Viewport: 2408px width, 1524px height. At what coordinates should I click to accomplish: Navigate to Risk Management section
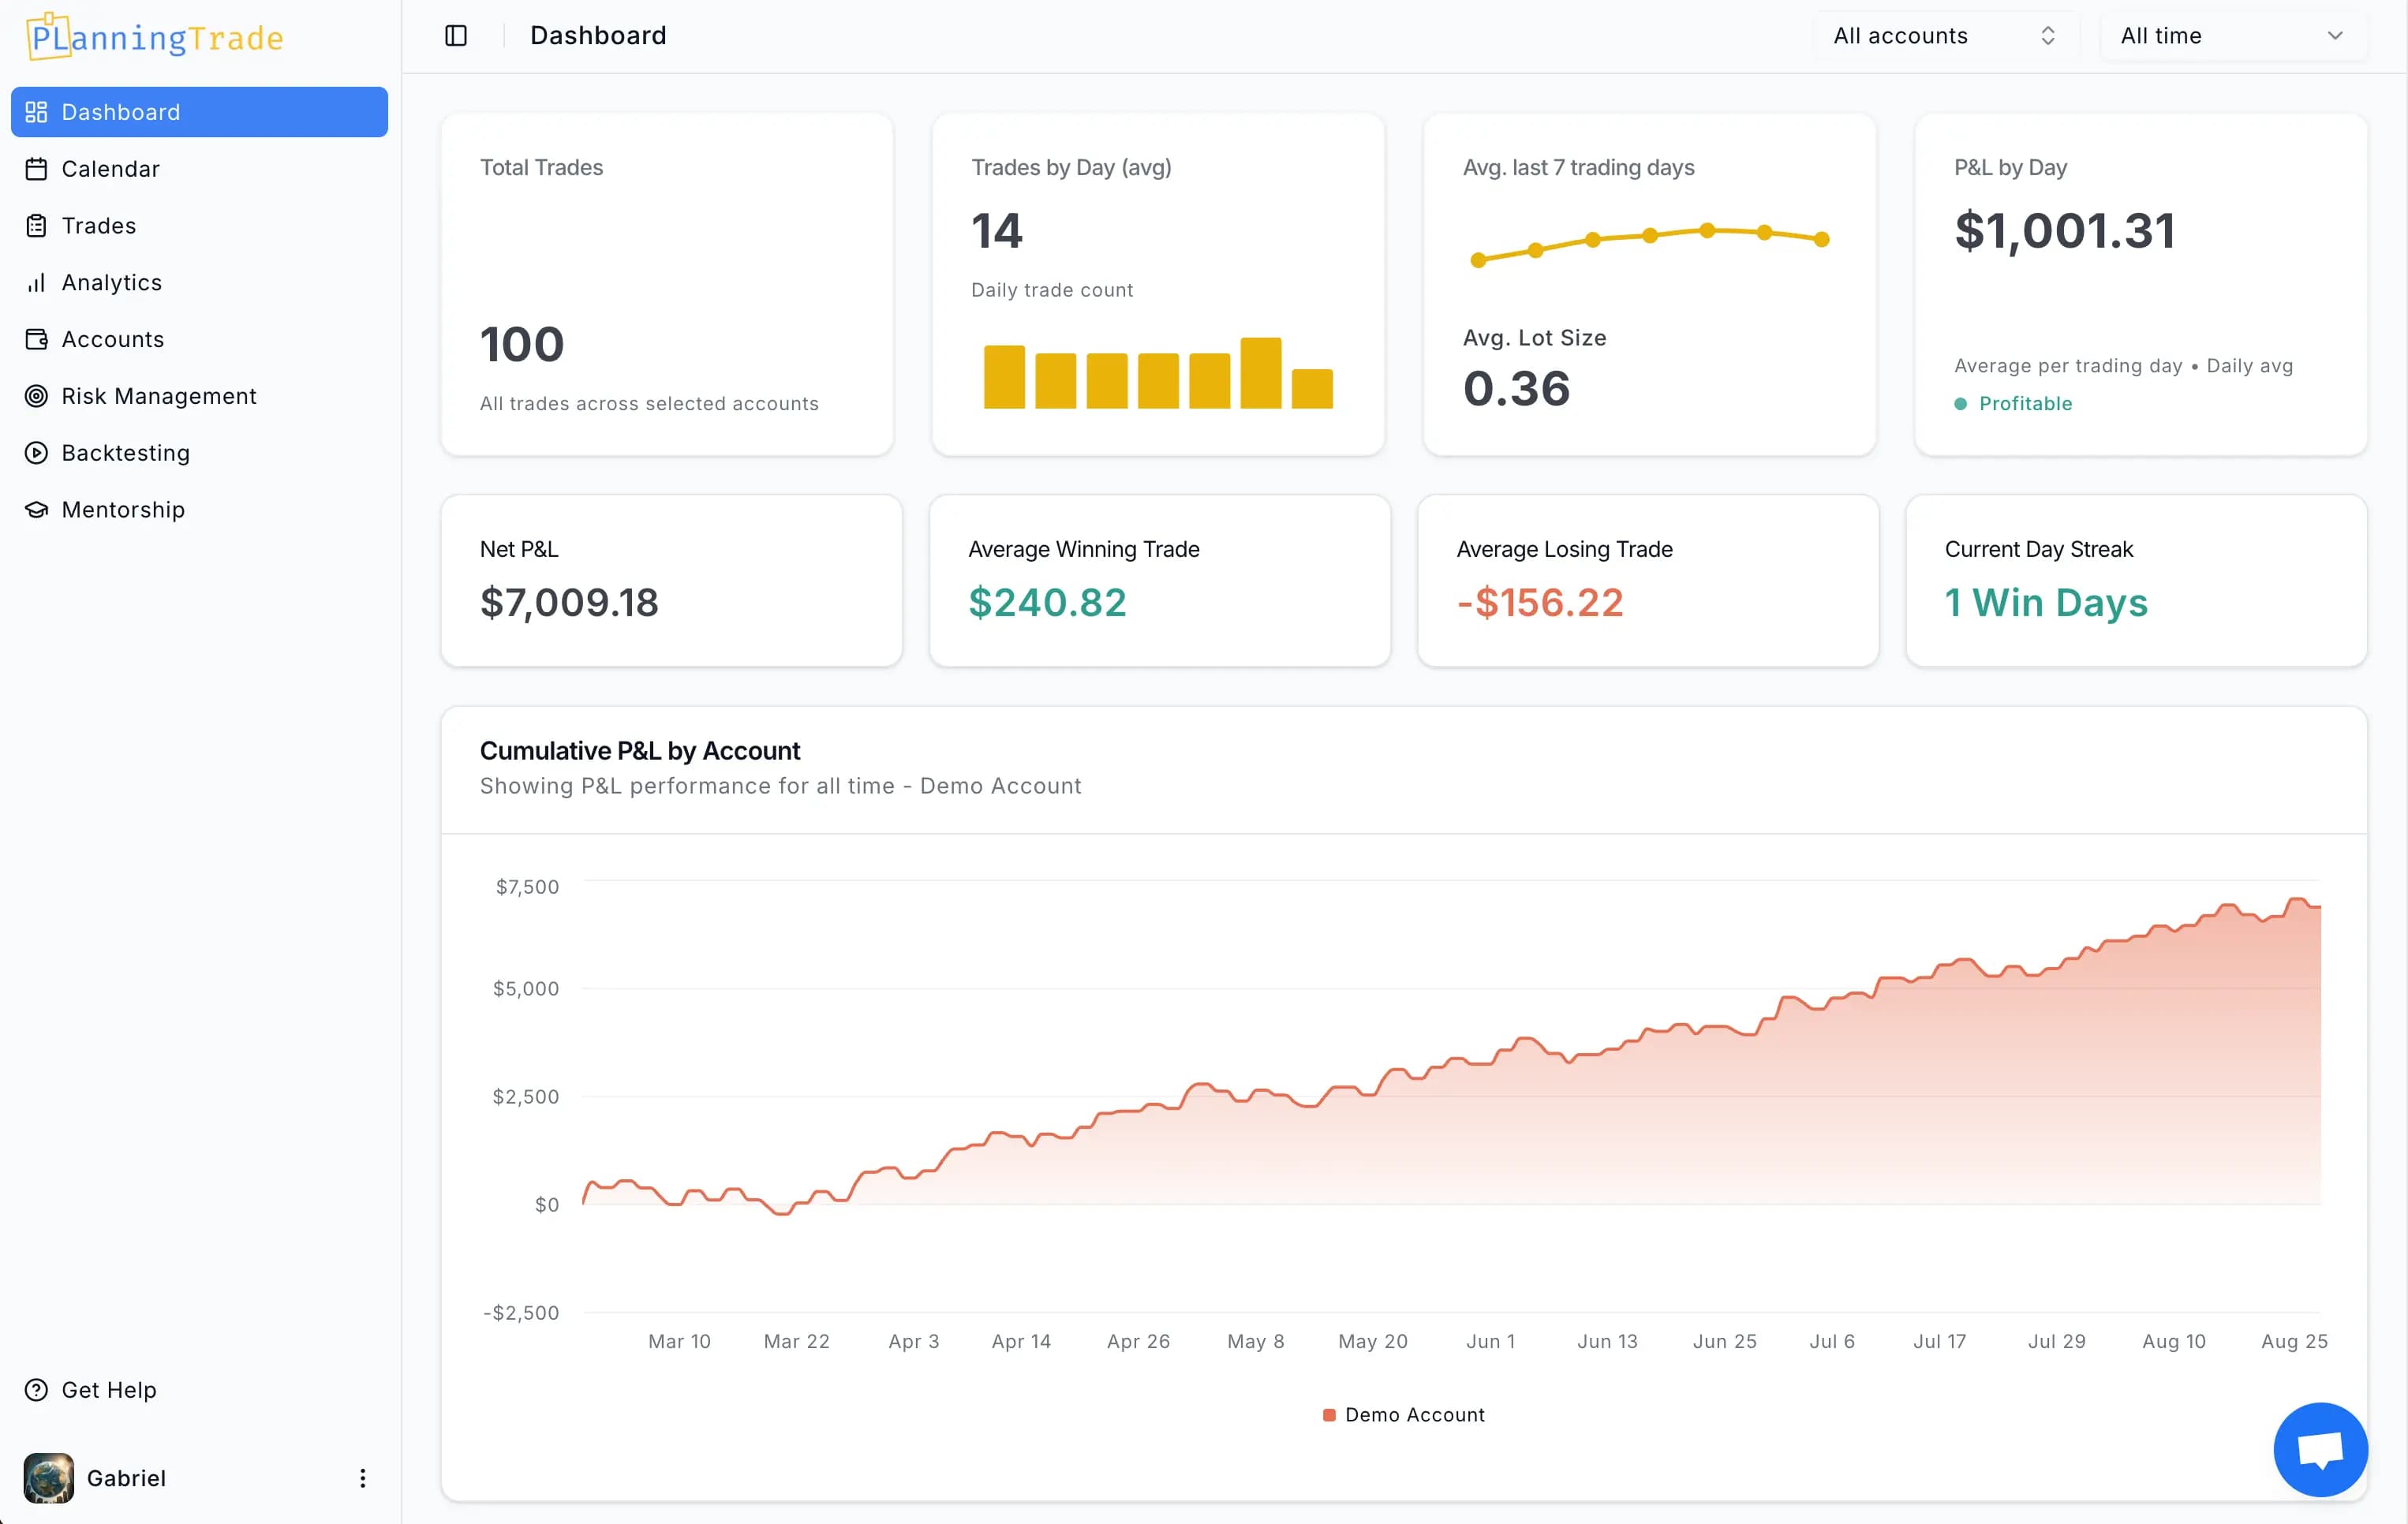pos(158,396)
